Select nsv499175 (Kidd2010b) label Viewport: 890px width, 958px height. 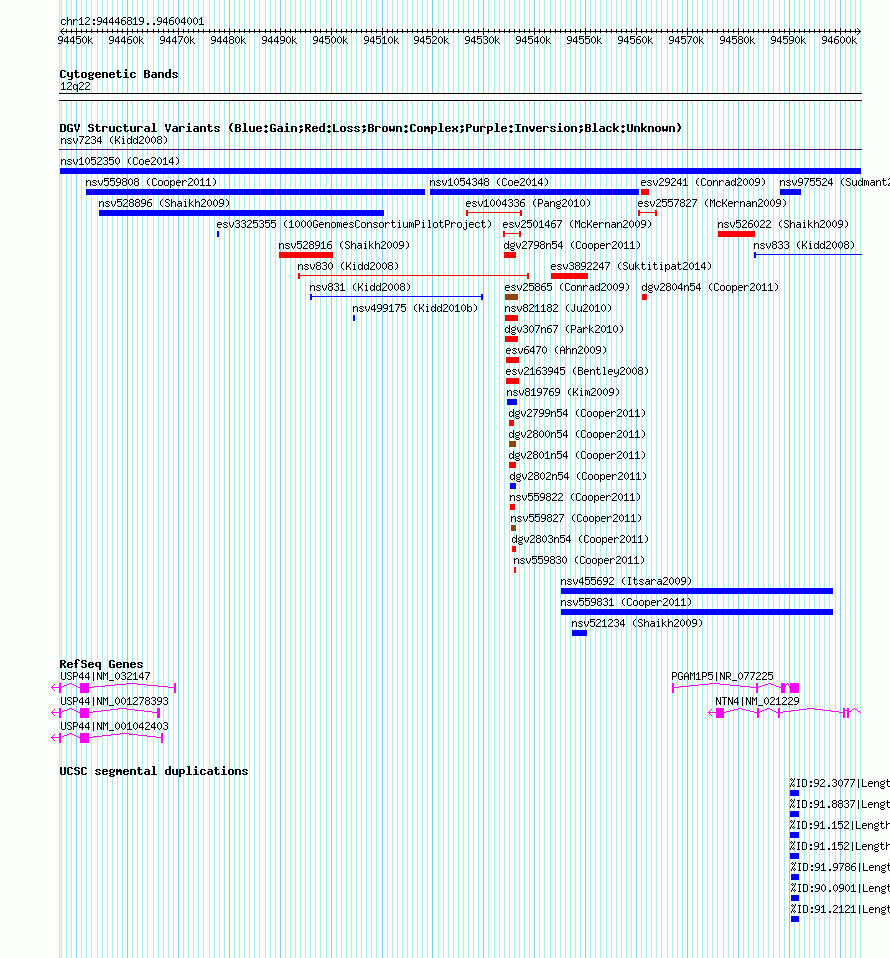[415, 308]
